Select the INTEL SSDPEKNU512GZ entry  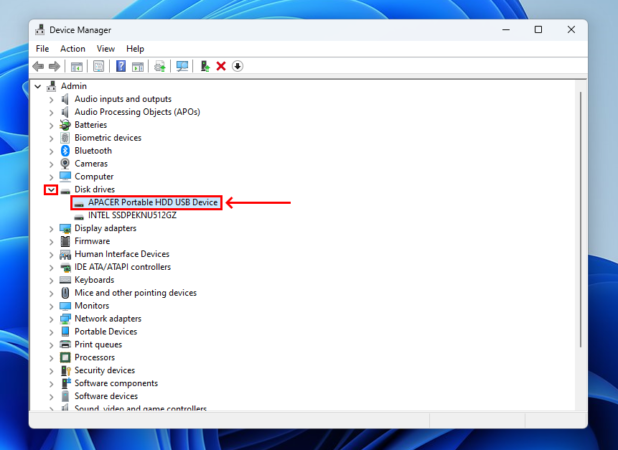(132, 216)
